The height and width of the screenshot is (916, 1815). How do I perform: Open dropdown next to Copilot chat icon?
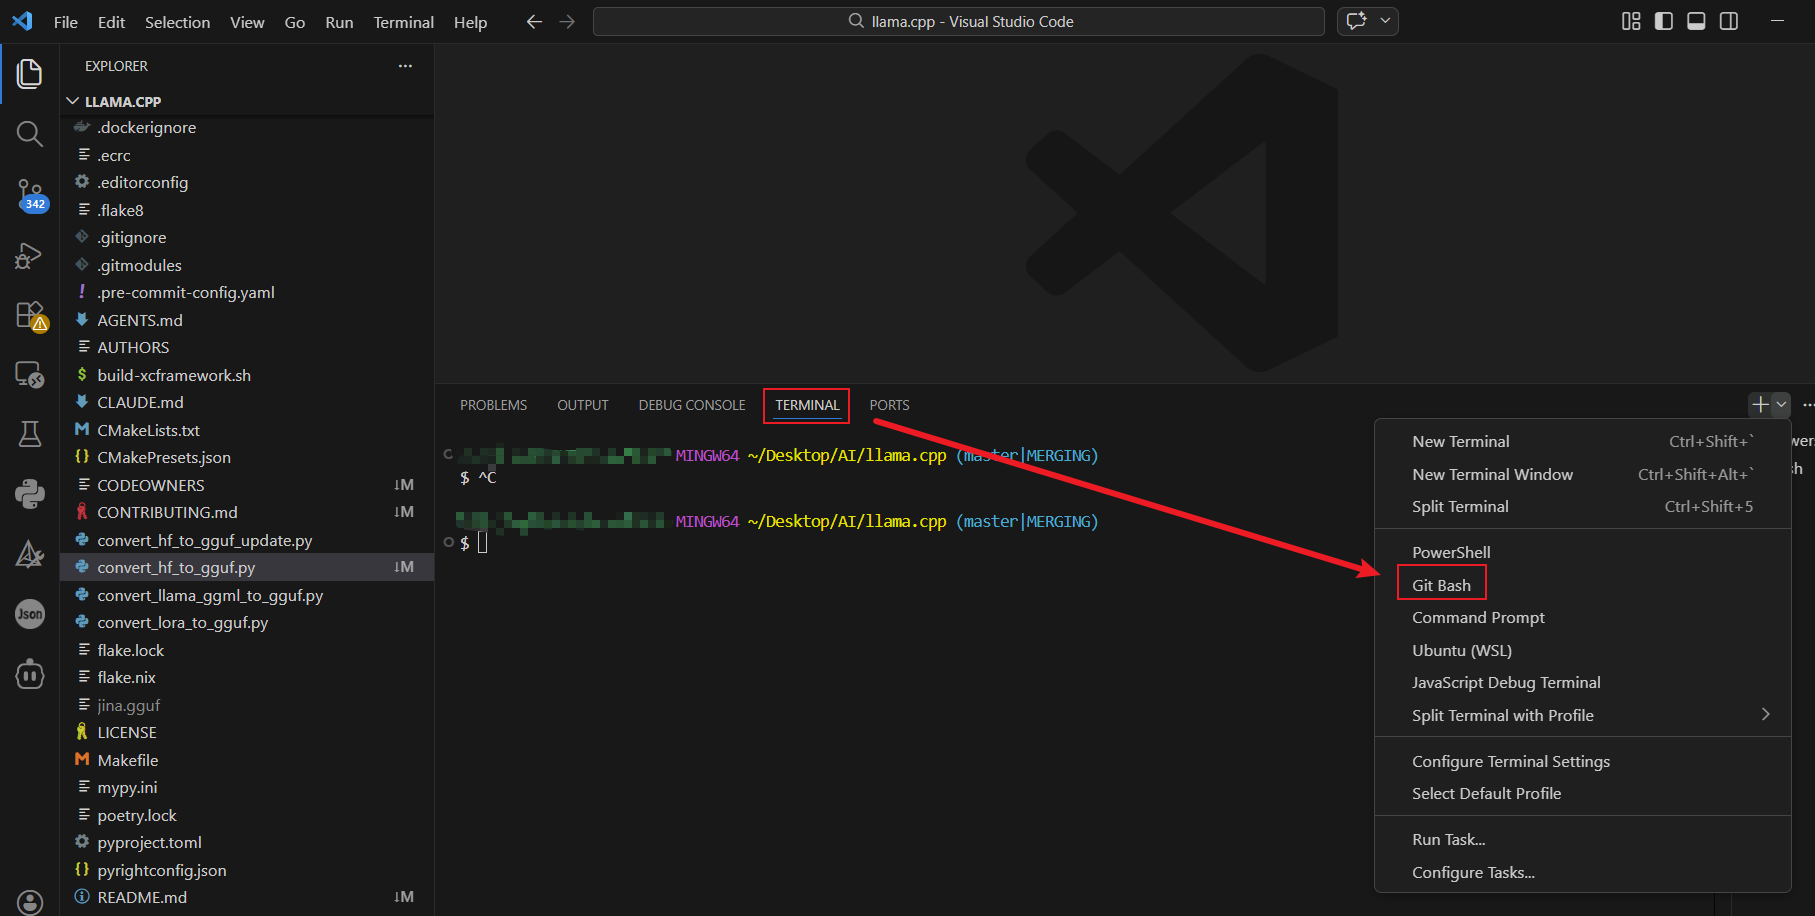[1385, 21]
